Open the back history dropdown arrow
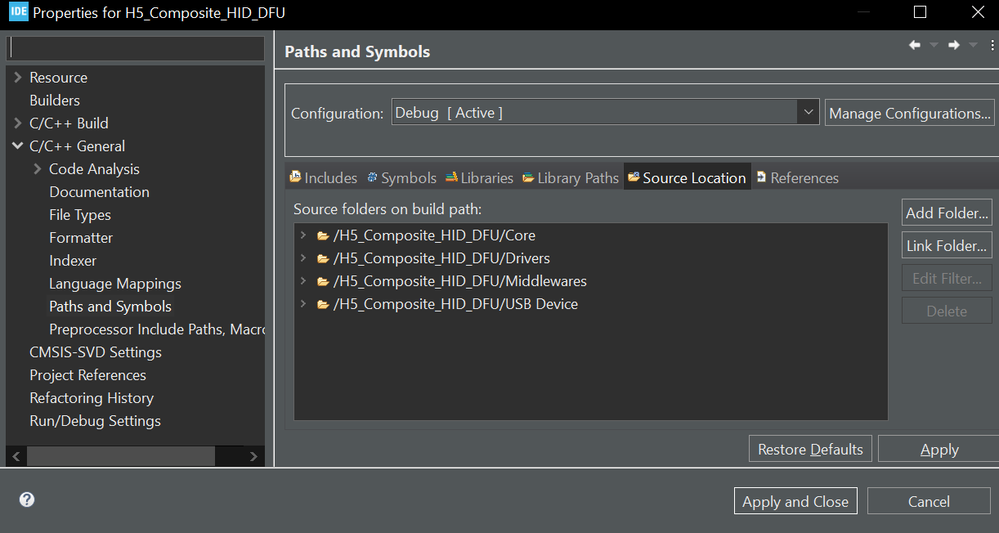 934,45
